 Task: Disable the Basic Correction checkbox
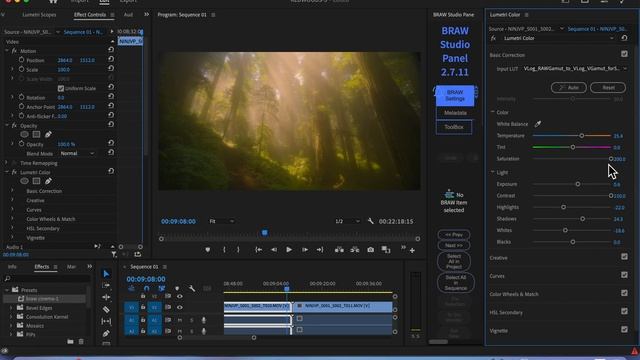[x=624, y=54]
